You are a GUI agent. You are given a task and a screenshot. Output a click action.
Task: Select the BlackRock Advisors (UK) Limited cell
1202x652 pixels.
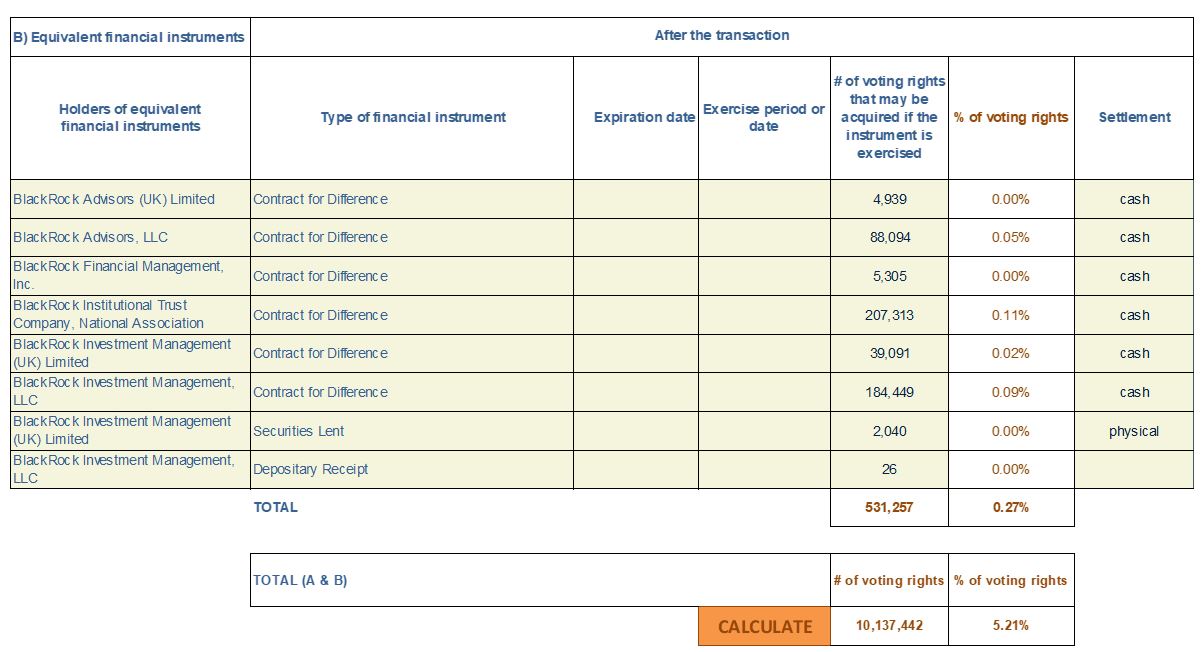pyautogui.click(x=130, y=199)
